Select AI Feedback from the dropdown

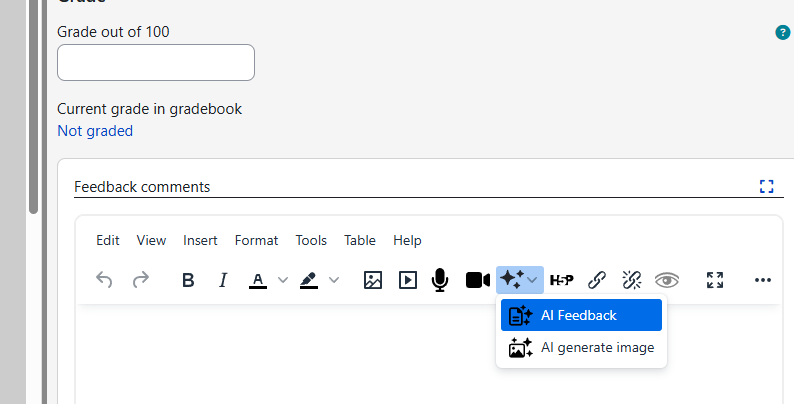581,315
